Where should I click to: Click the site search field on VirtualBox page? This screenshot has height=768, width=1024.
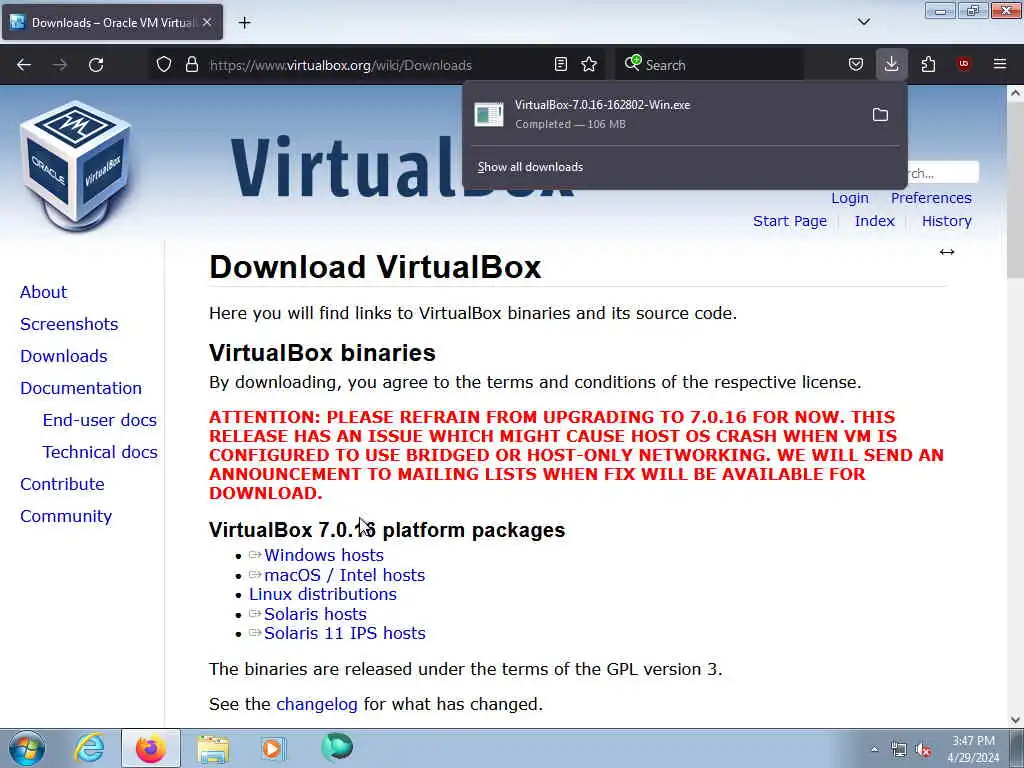943,173
